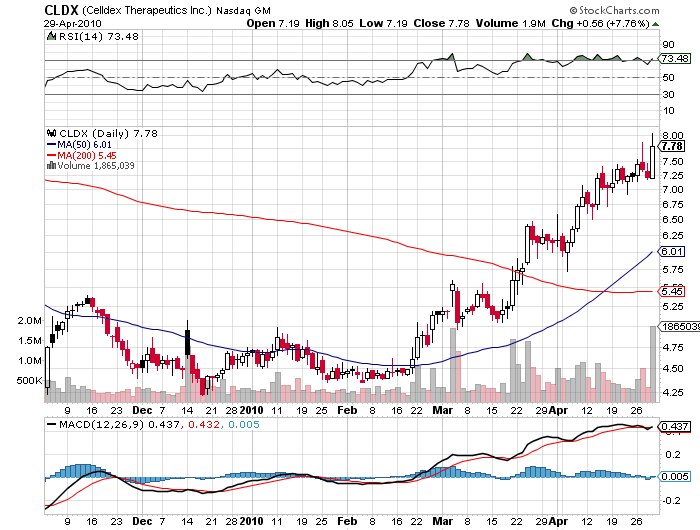
Task: Click the CLDX (Daily) 7.78 legend text
Action: (108, 134)
